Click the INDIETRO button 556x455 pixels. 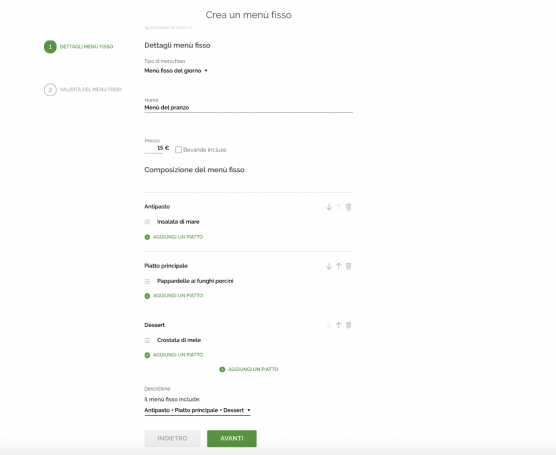click(x=172, y=439)
